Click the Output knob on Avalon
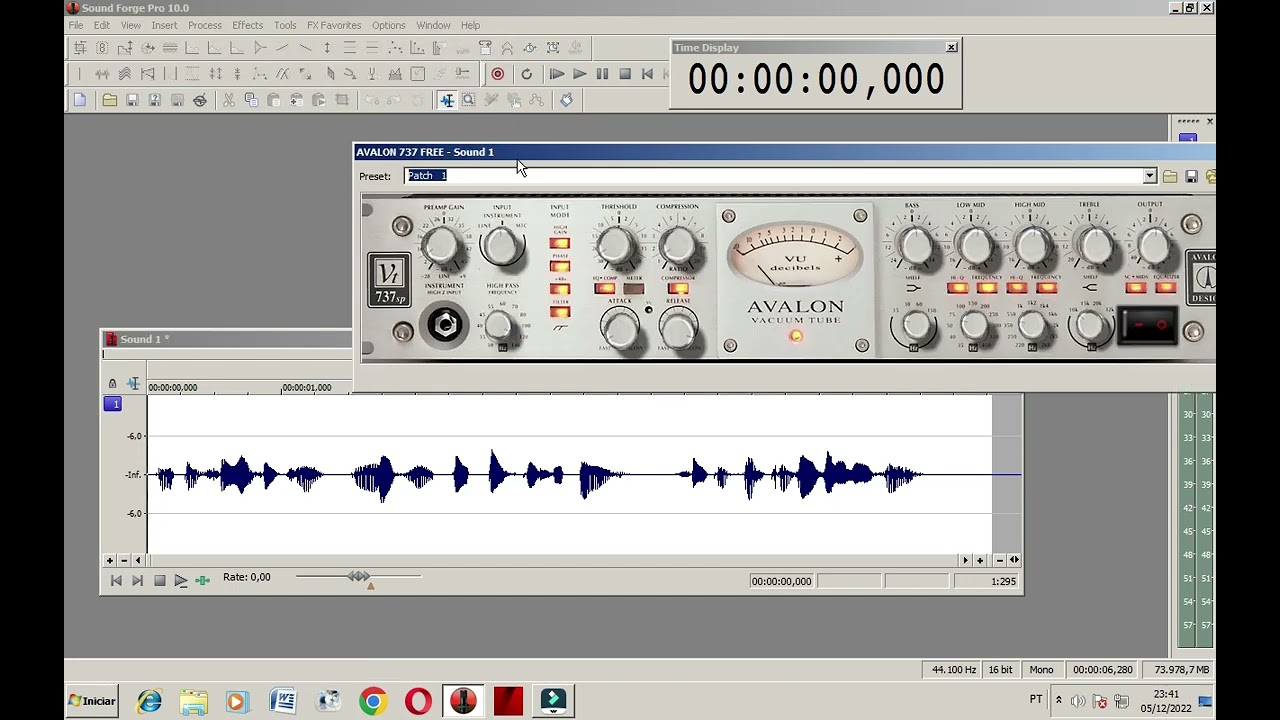Screen dimensions: 1280x720 (x=1153, y=245)
